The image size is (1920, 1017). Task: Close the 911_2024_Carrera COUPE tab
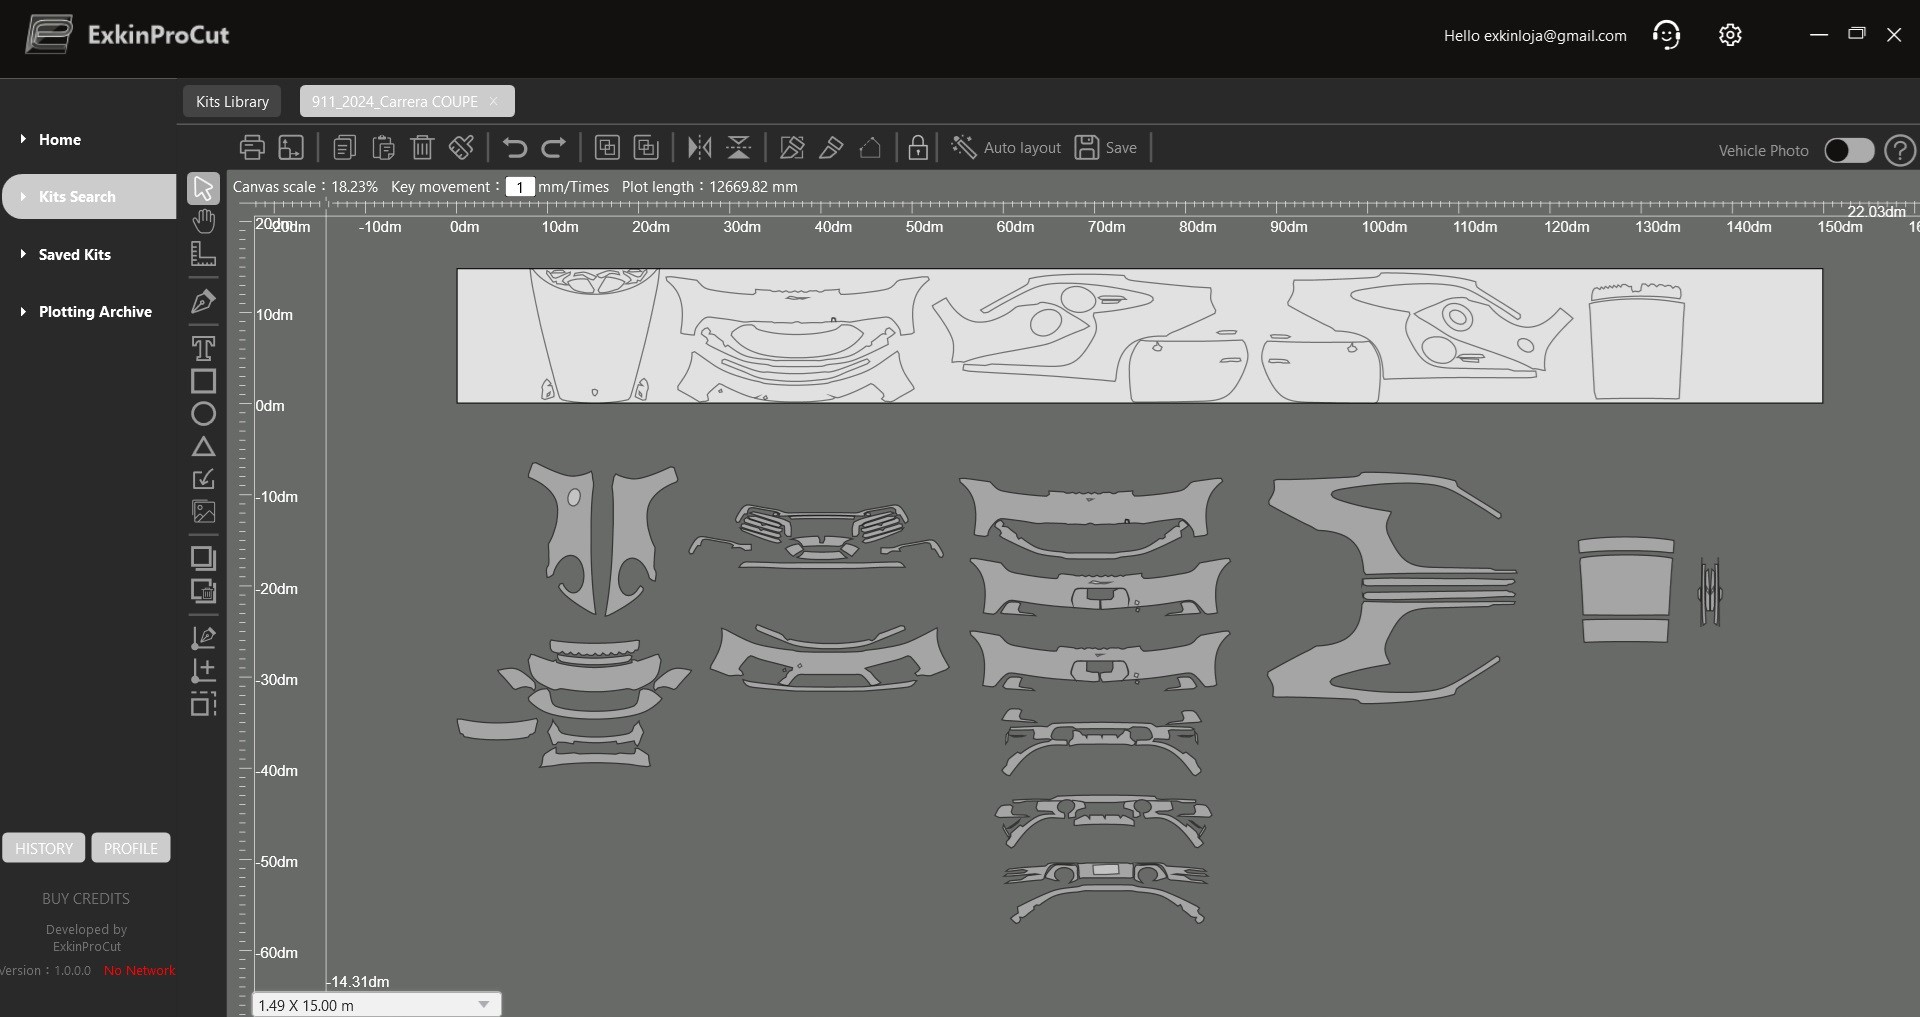(494, 102)
